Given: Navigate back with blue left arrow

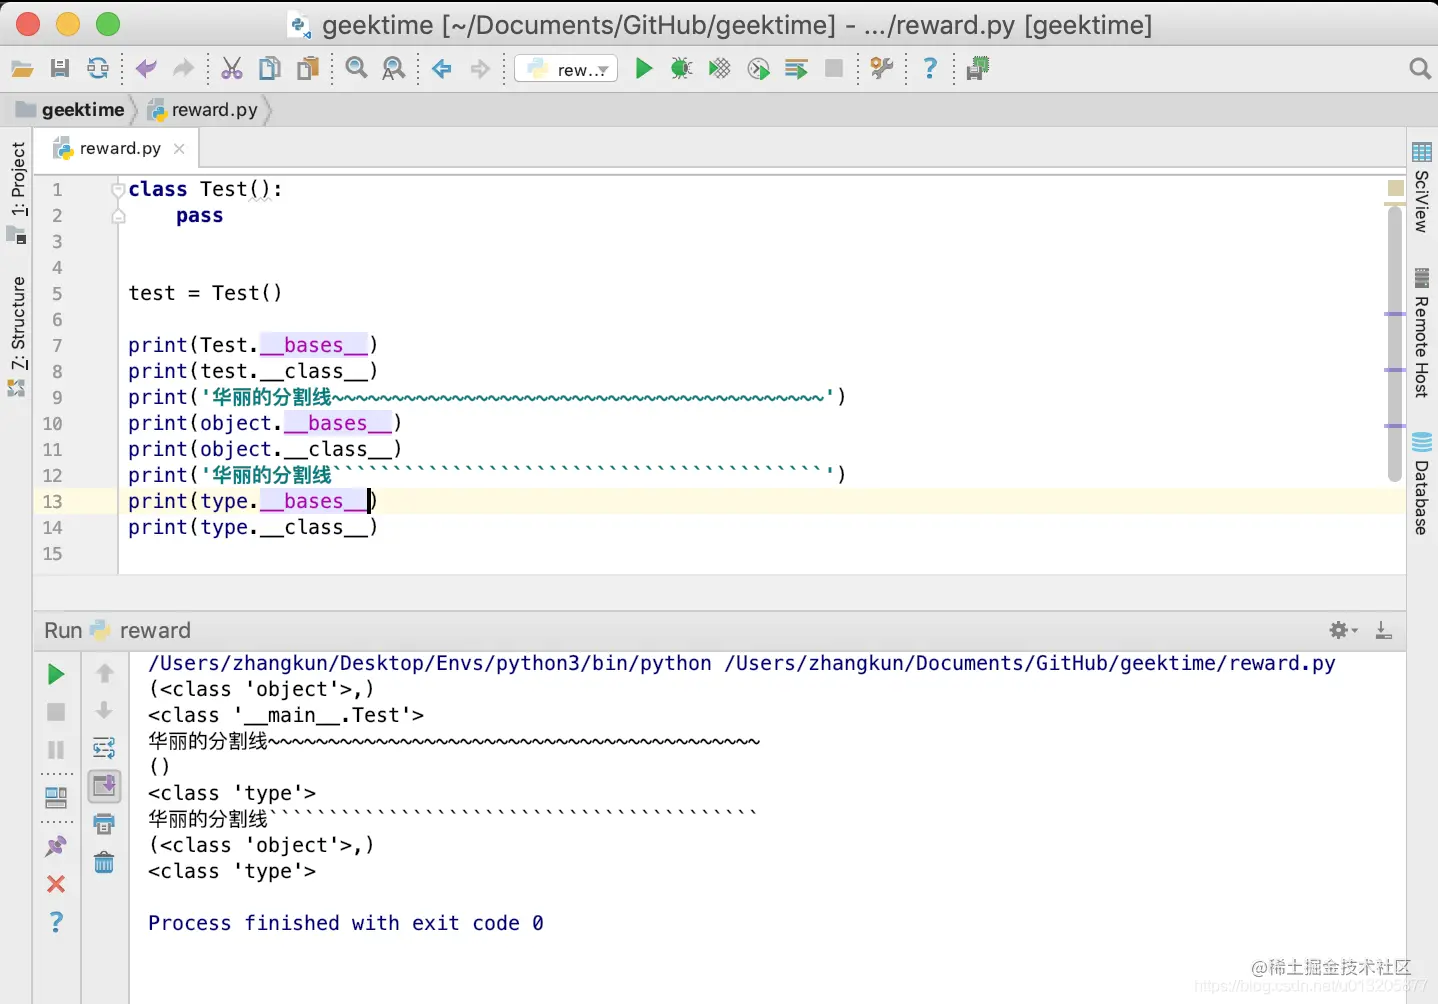Looking at the screenshot, I should click(442, 69).
